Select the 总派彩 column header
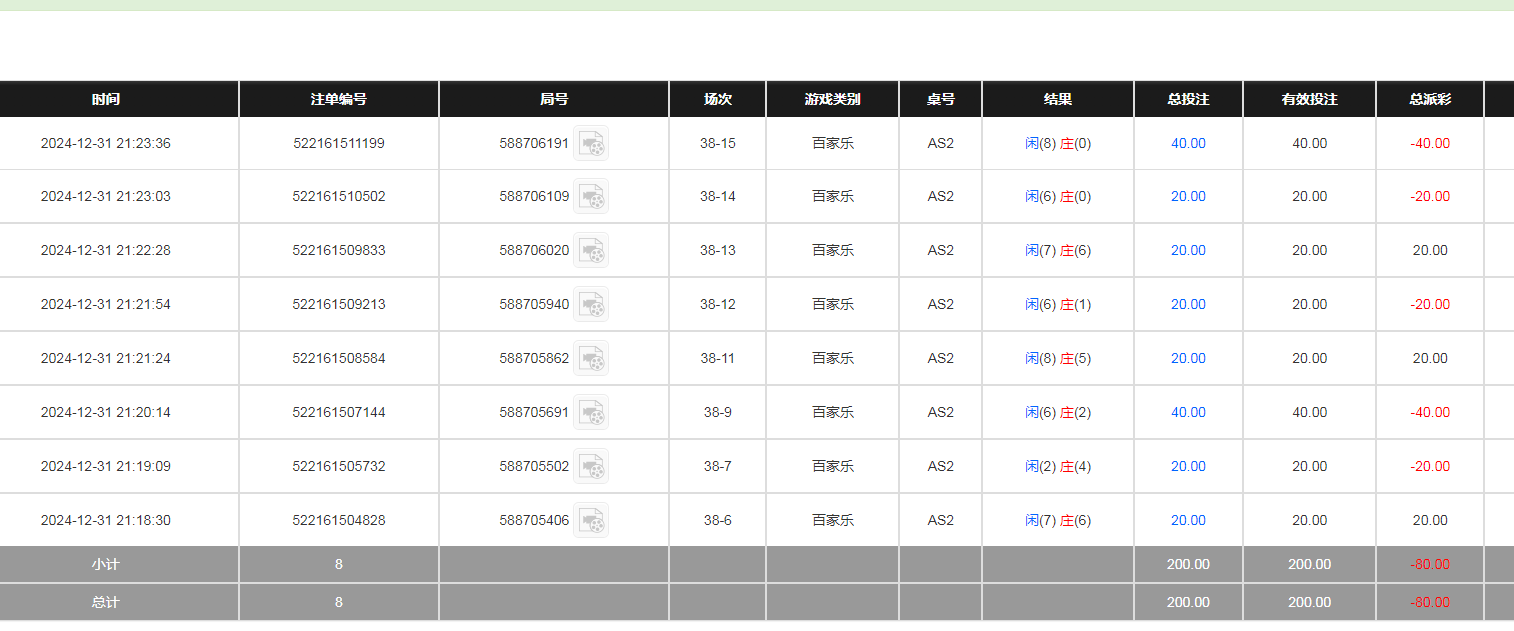 click(1430, 100)
